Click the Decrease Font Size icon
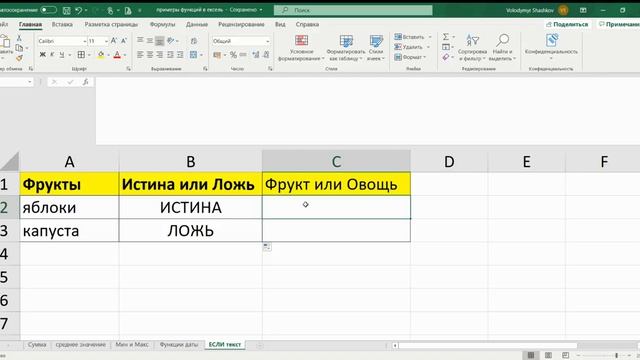Screen dimensions: 640x360 click(x=124, y=40)
